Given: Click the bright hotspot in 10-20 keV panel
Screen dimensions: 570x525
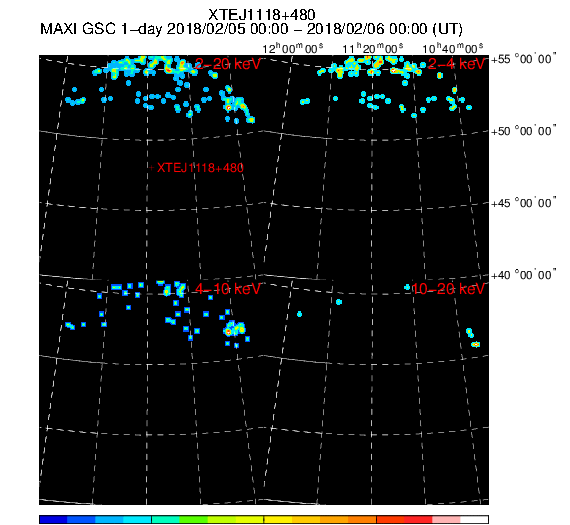Looking at the screenshot, I should coord(475,344).
